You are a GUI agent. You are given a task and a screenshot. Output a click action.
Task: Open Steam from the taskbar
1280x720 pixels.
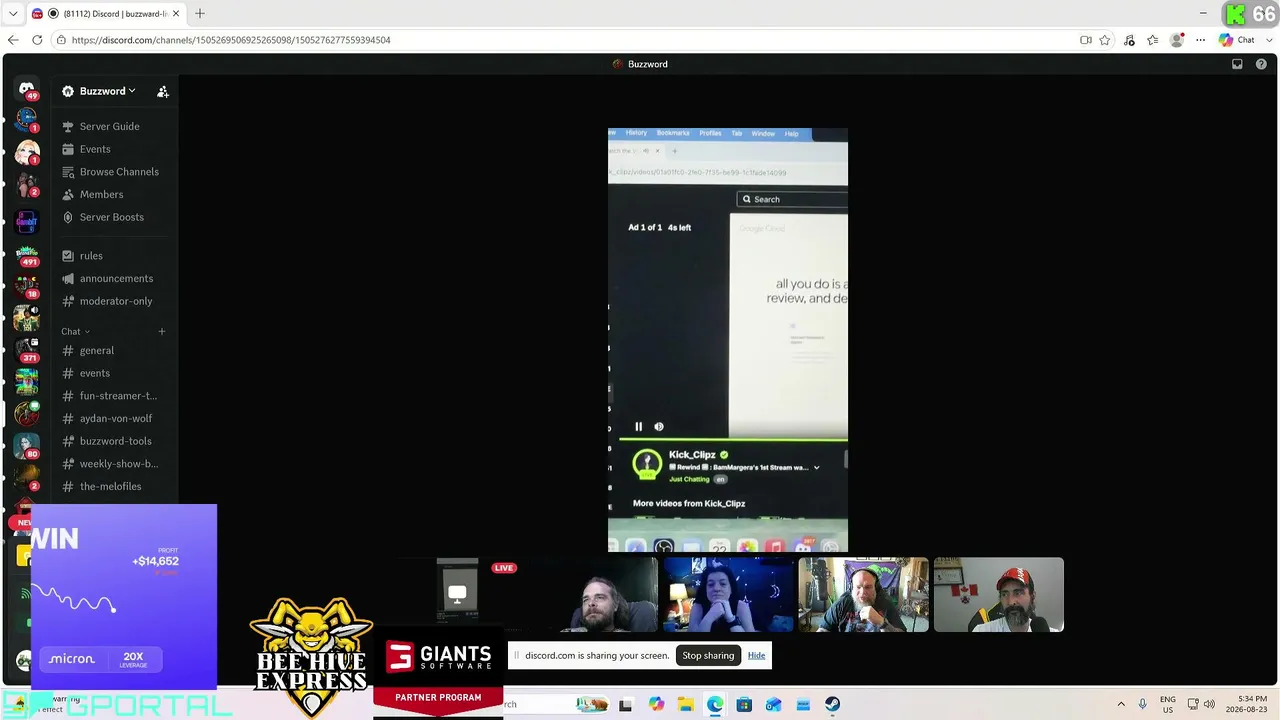pyautogui.click(x=832, y=705)
